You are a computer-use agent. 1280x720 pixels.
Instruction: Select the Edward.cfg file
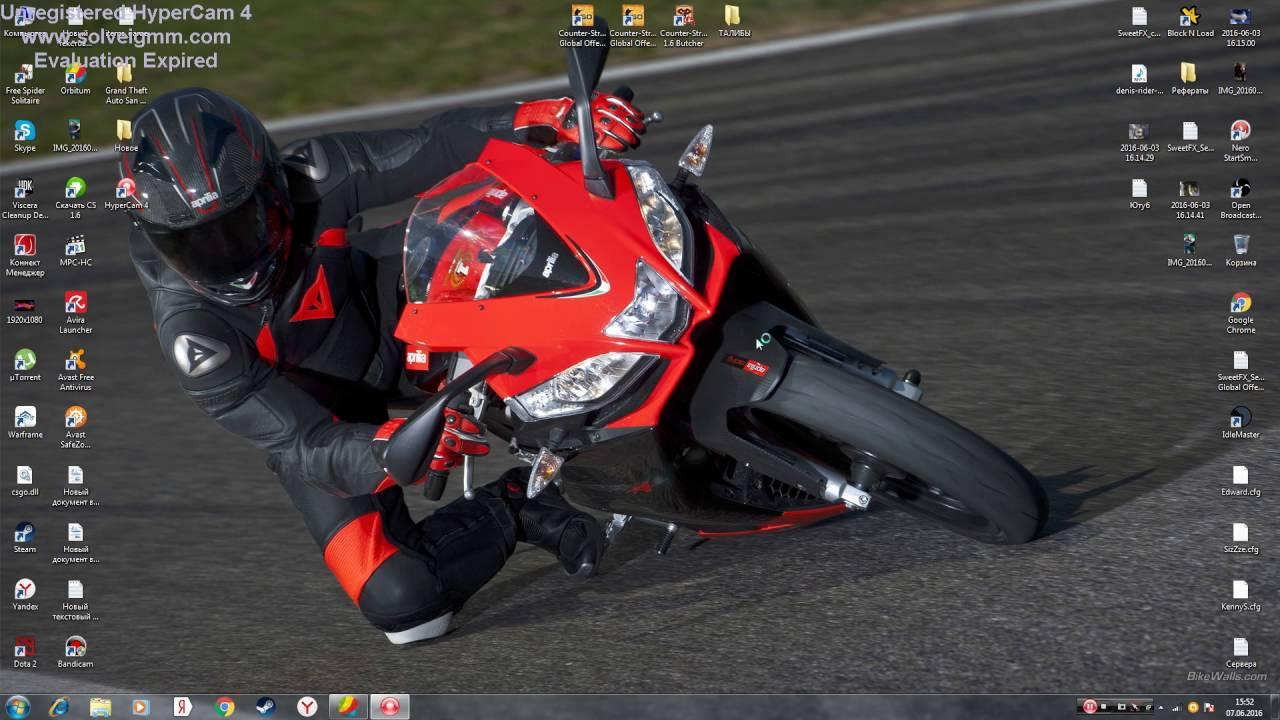coord(1240,475)
